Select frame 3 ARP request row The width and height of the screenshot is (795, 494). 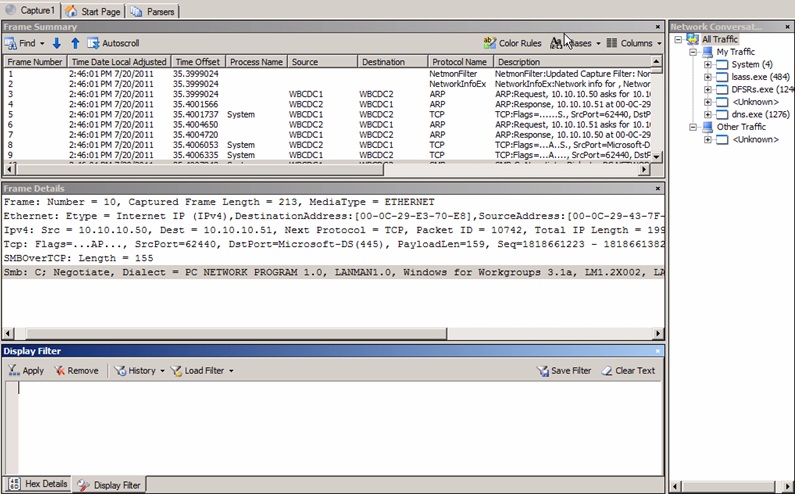(x=327, y=94)
